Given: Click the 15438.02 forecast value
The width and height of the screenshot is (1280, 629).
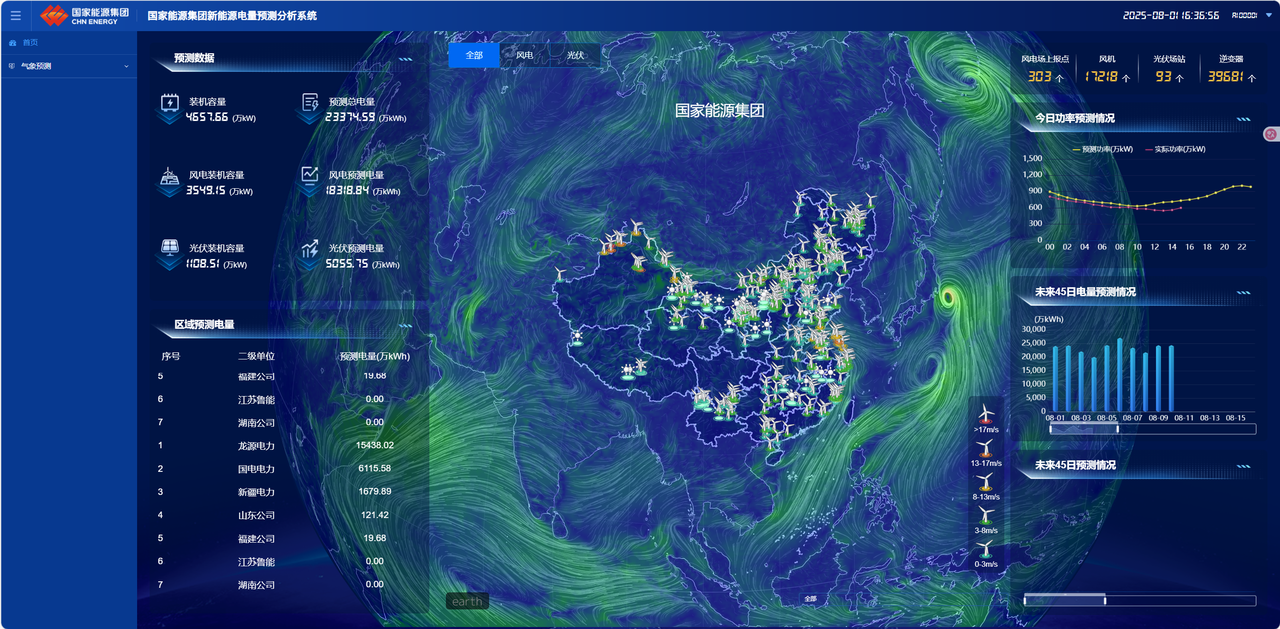Looking at the screenshot, I should (x=375, y=445).
